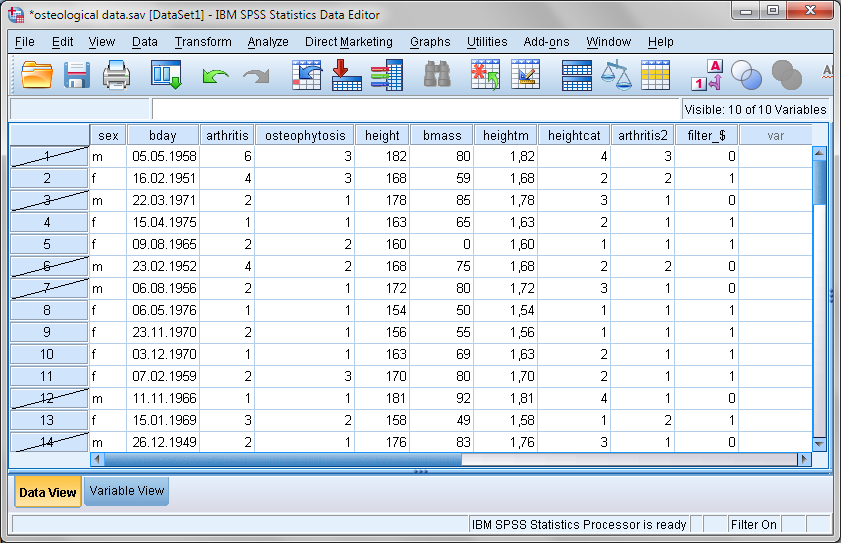Open the Graphs menu
This screenshot has width=841, height=543.
[x=430, y=42]
